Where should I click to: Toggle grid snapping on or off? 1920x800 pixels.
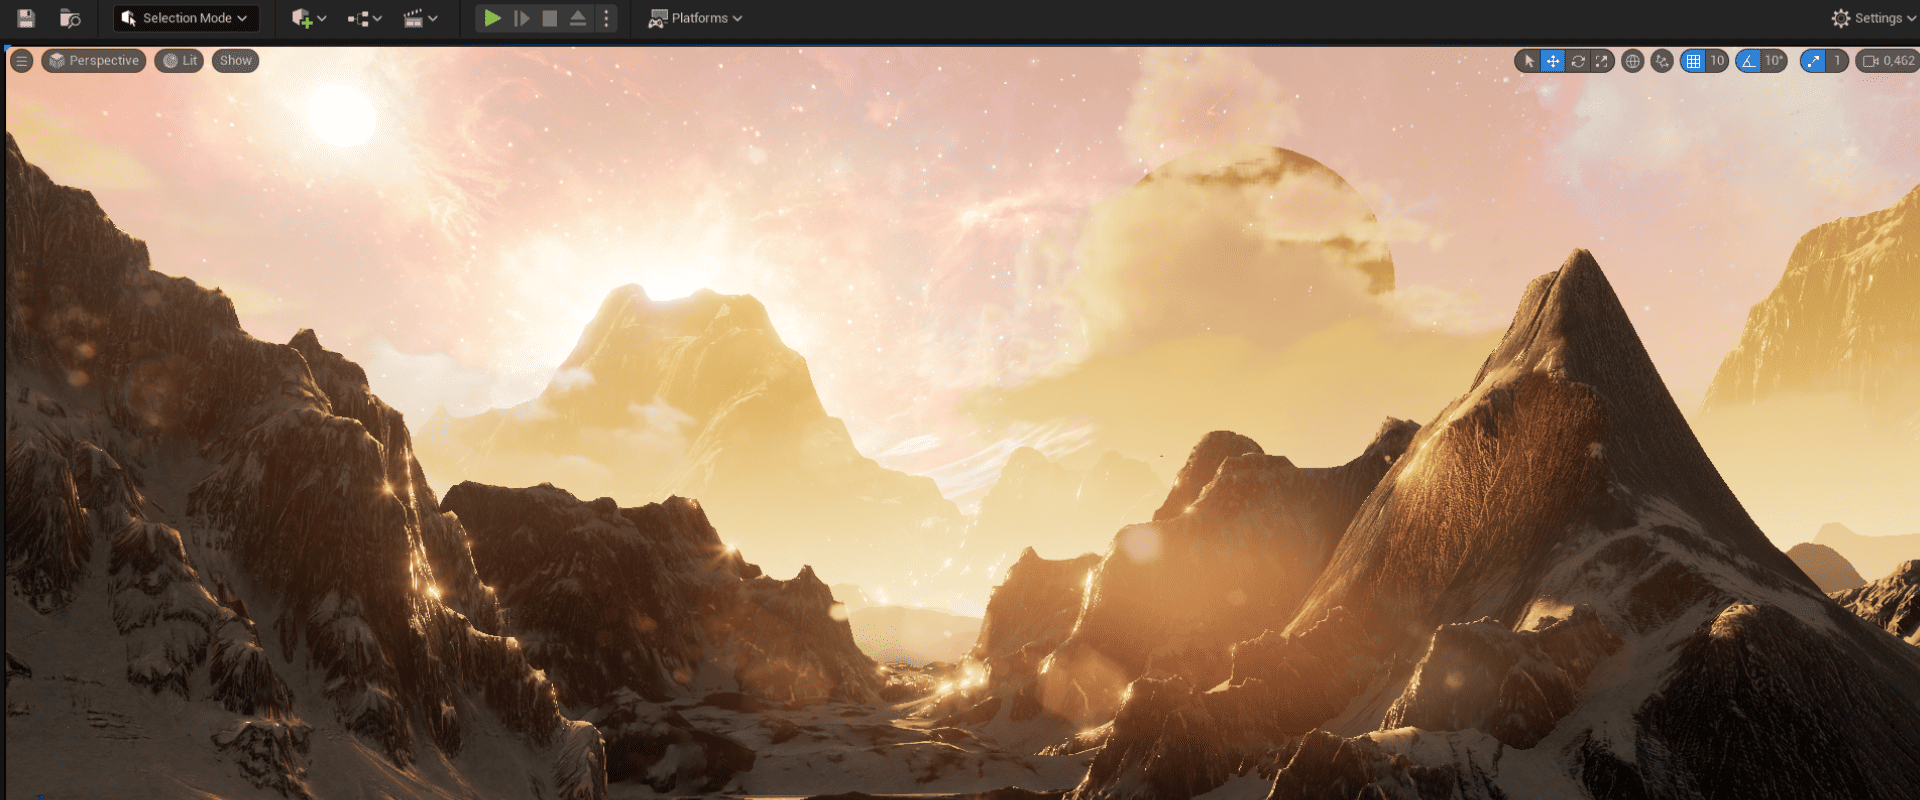(1693, 61)
